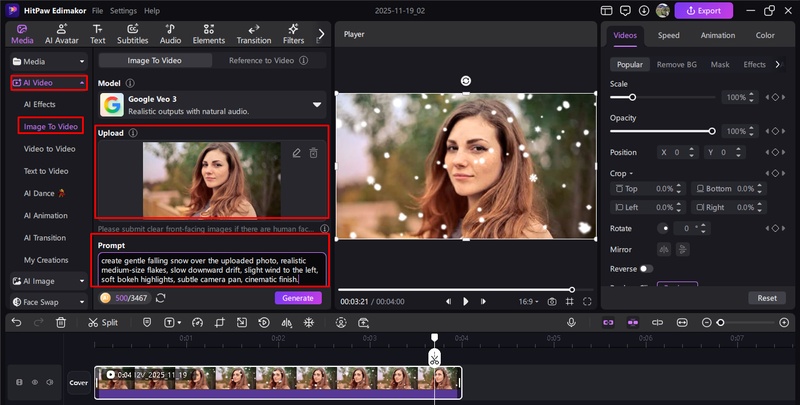This screenshot has height=405, width=800.
Task: Select the Remove BG sub-tab
Action: [677, 64]
